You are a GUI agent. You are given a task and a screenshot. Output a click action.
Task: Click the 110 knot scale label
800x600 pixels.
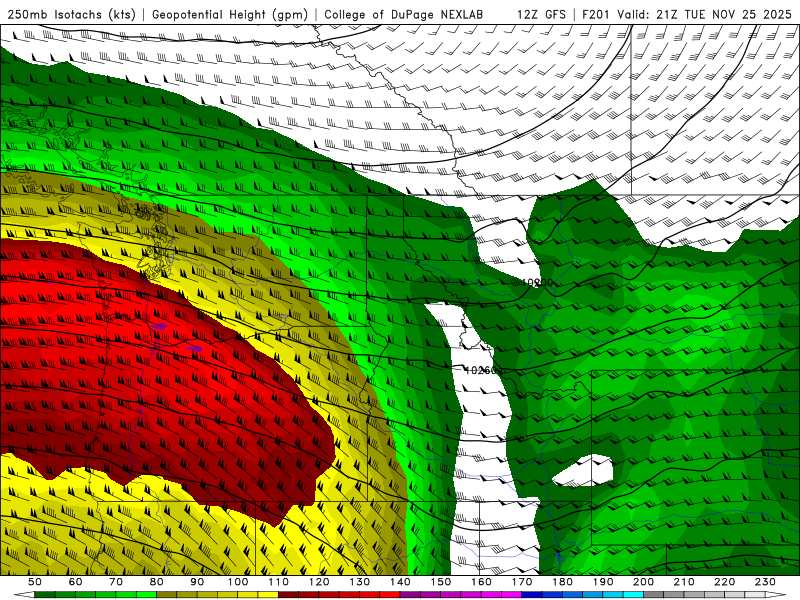coord(279,582)
